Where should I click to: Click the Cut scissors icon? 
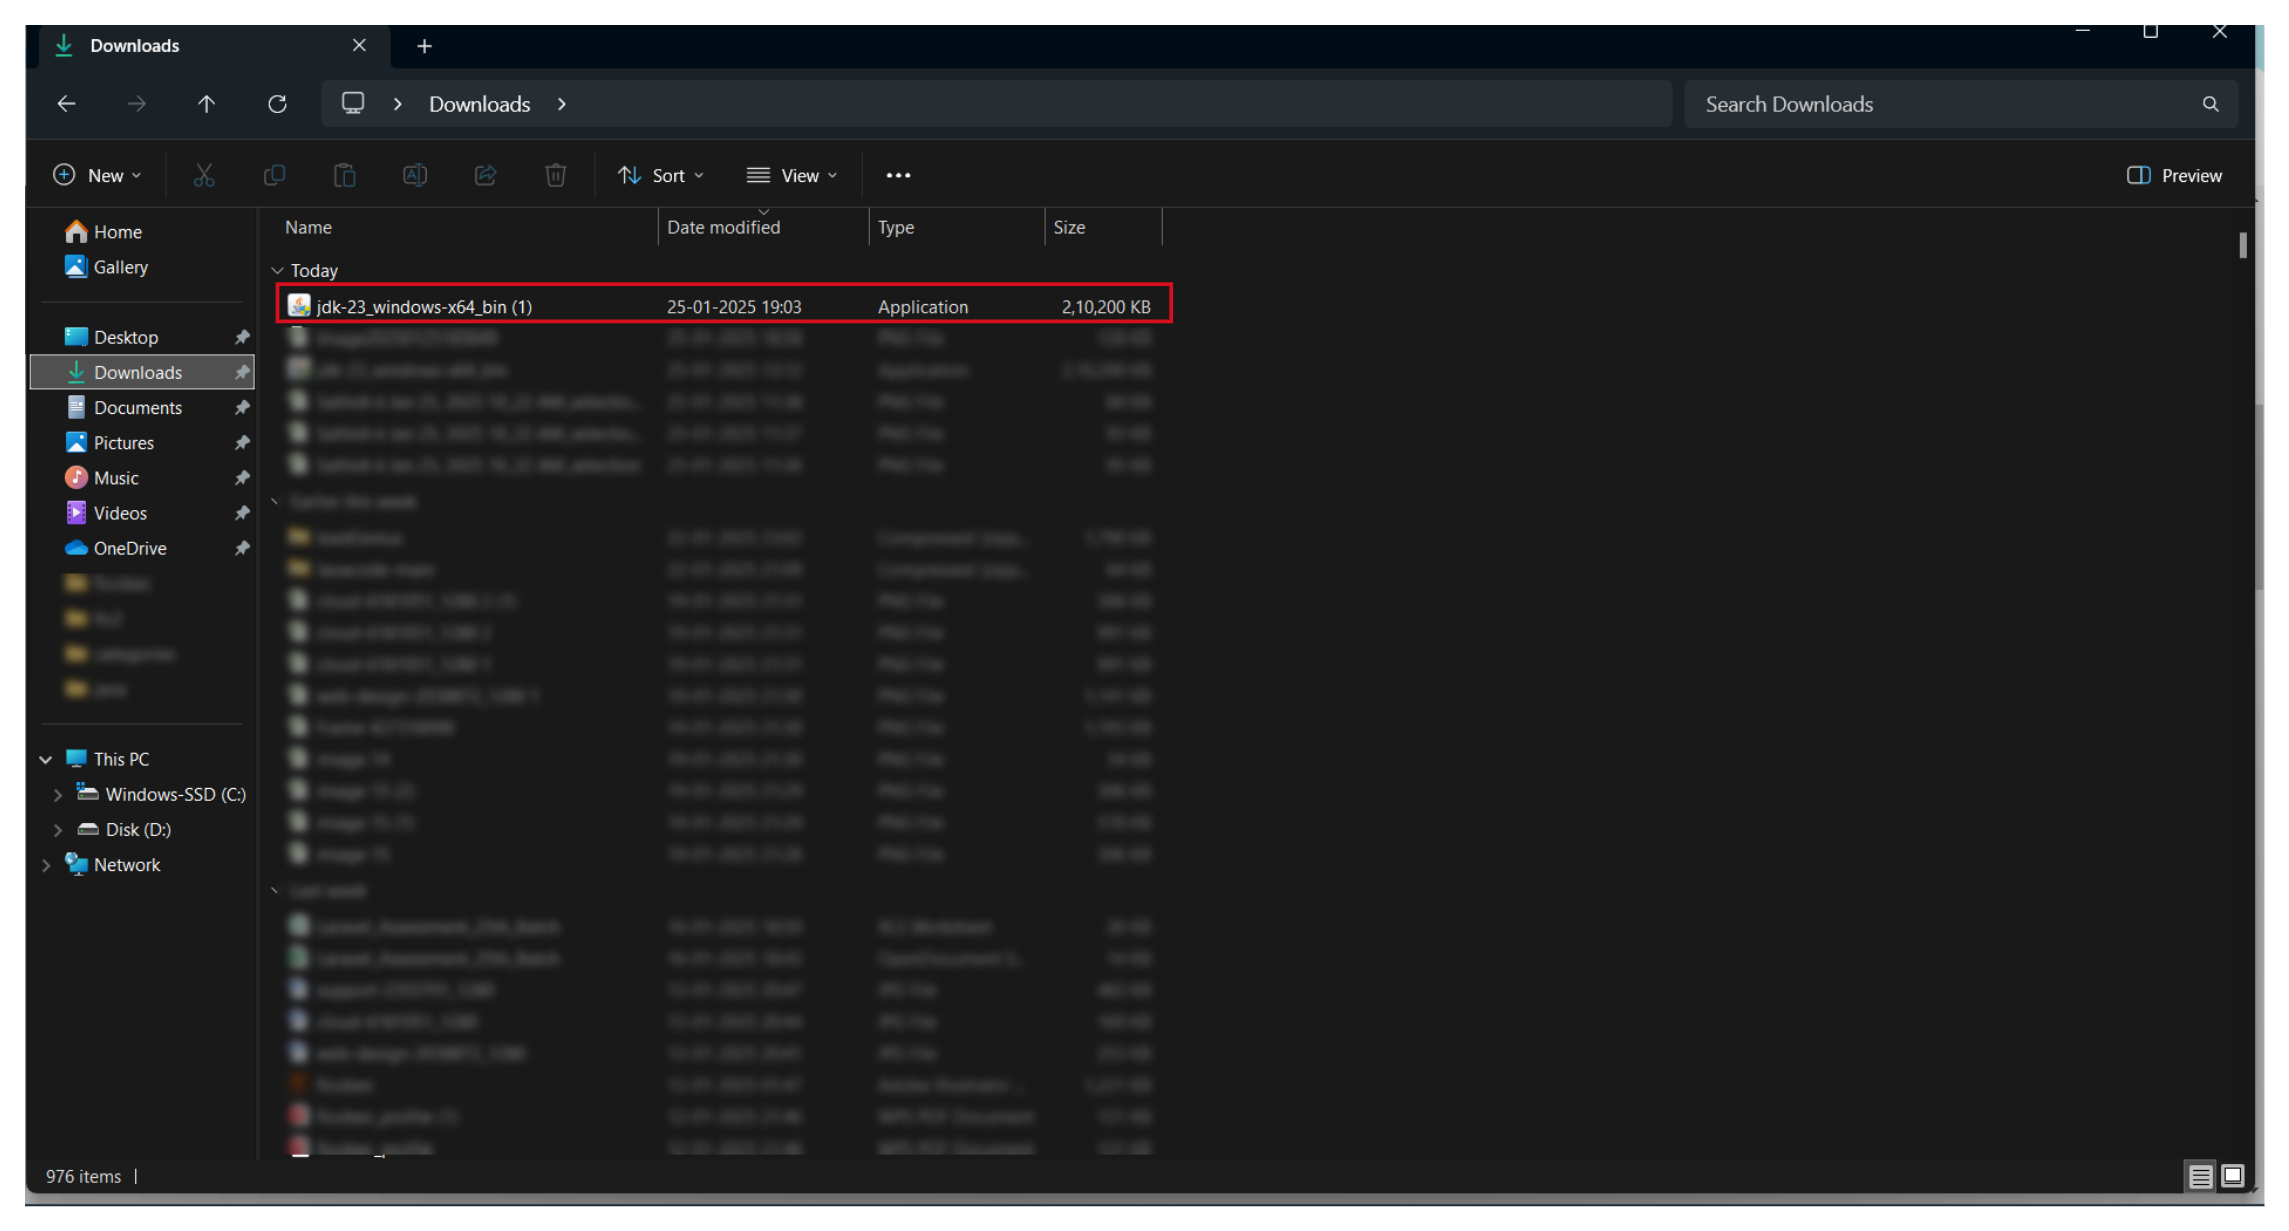[x=204, y=175]
